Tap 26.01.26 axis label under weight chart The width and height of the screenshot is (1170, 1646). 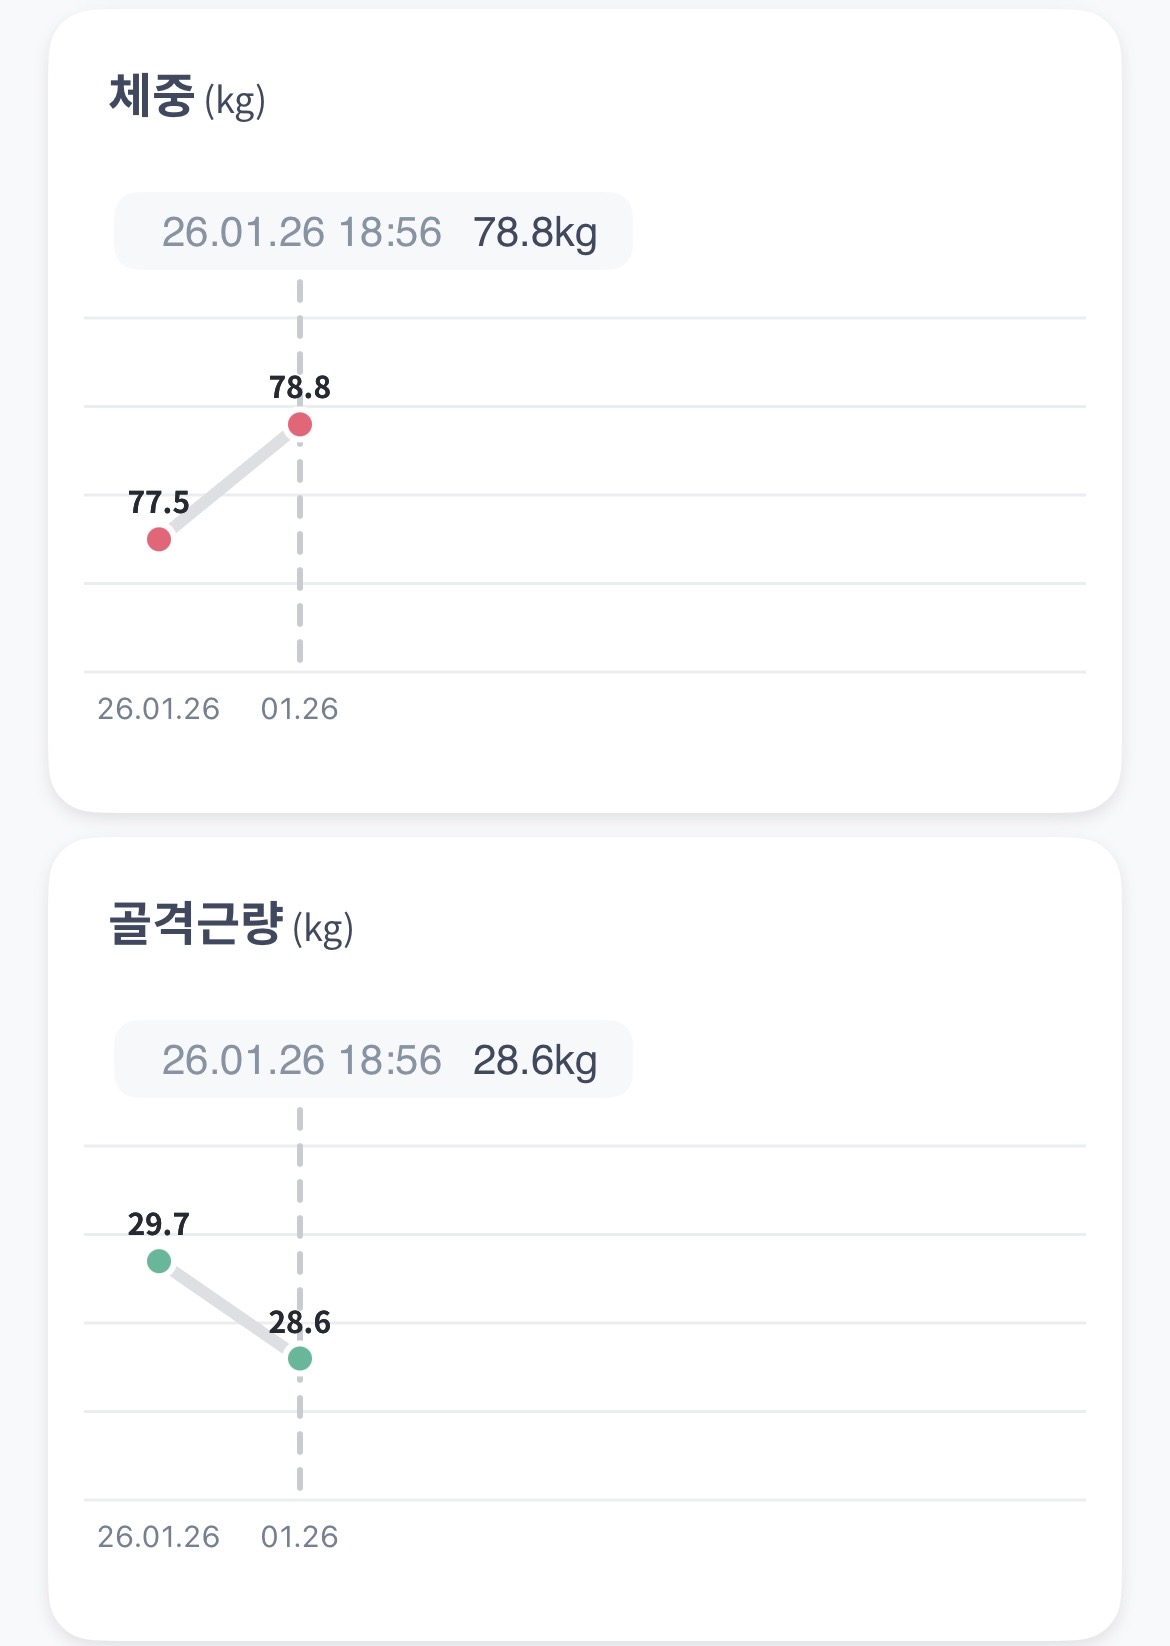tap(158, 709)
